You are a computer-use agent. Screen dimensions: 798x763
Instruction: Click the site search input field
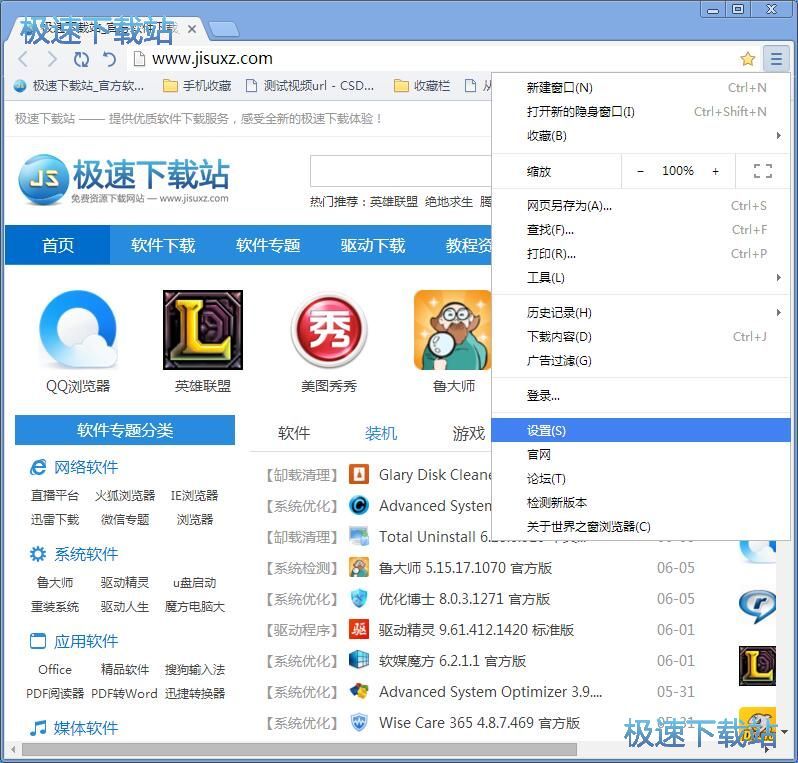coord(401,172)
